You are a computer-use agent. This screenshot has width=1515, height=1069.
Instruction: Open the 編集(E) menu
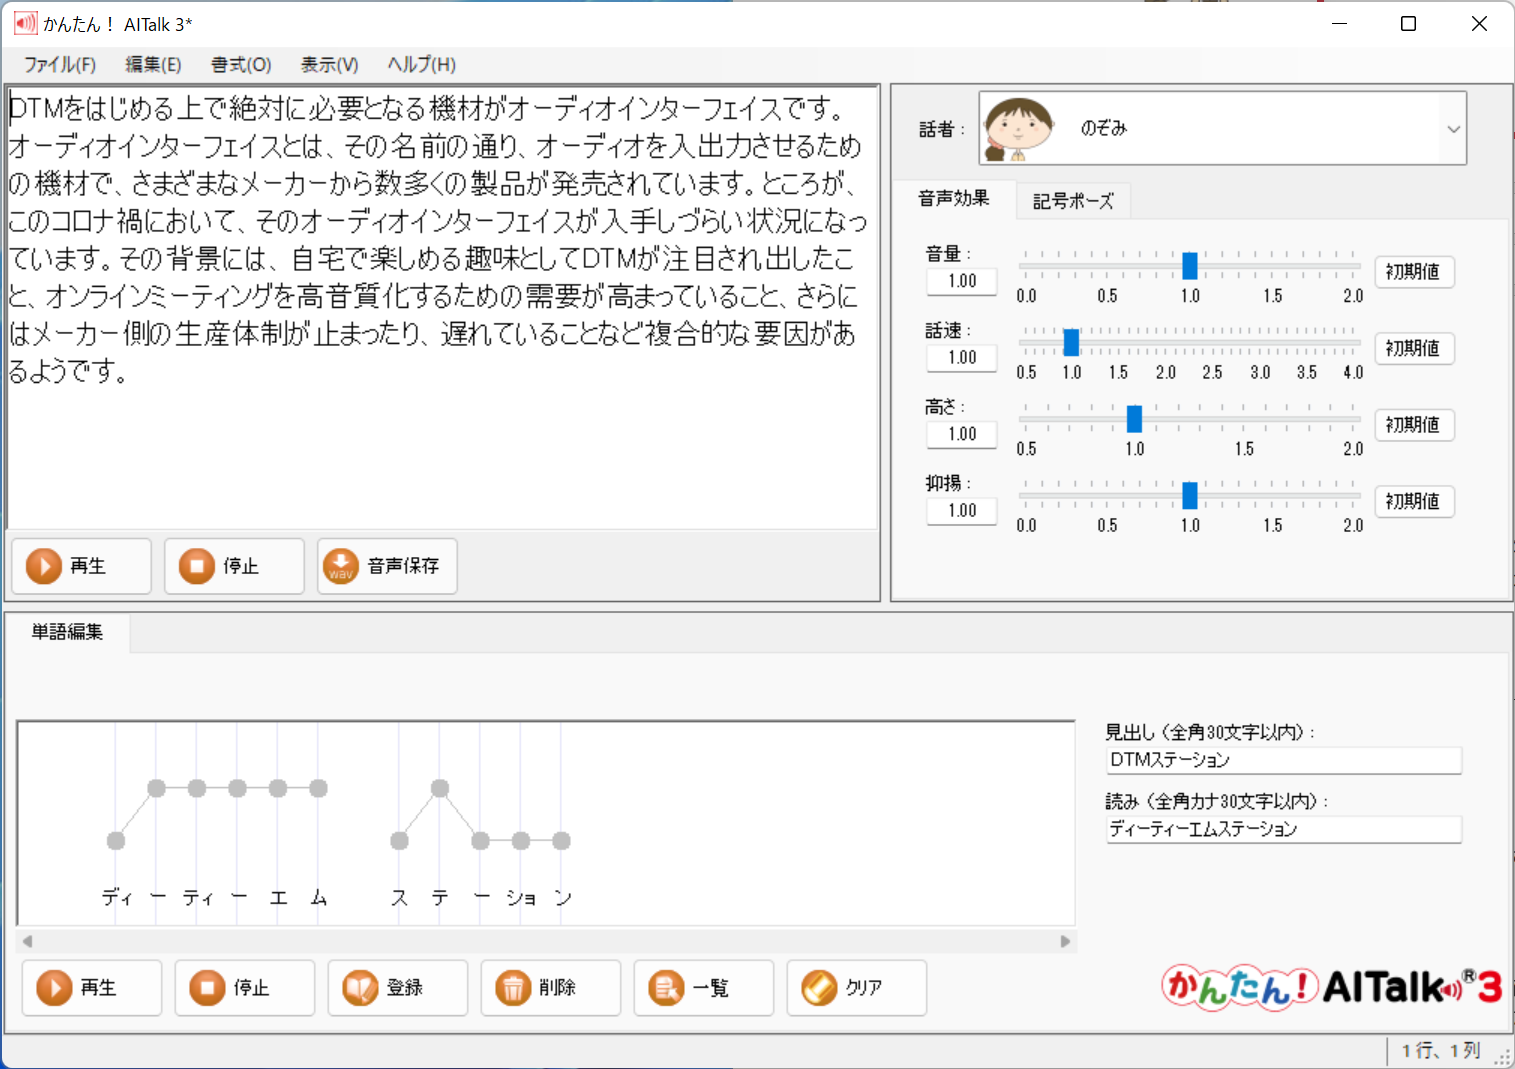pyautogui.click(x=153, y=65)
